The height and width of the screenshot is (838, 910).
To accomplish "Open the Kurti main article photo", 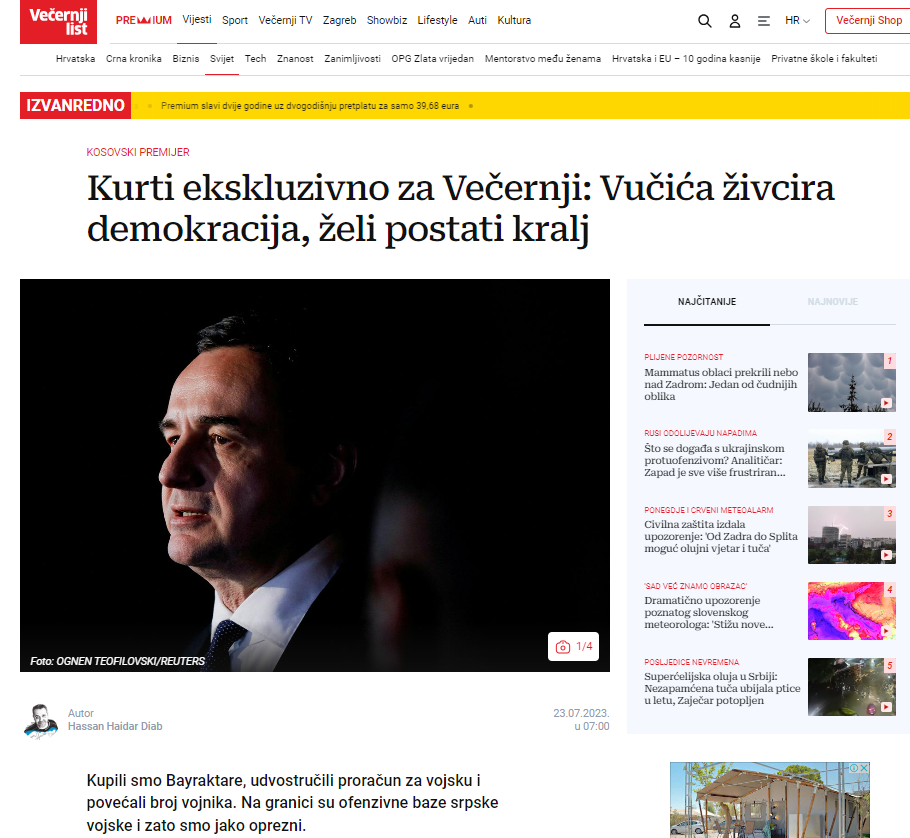I will coord(315,475).
